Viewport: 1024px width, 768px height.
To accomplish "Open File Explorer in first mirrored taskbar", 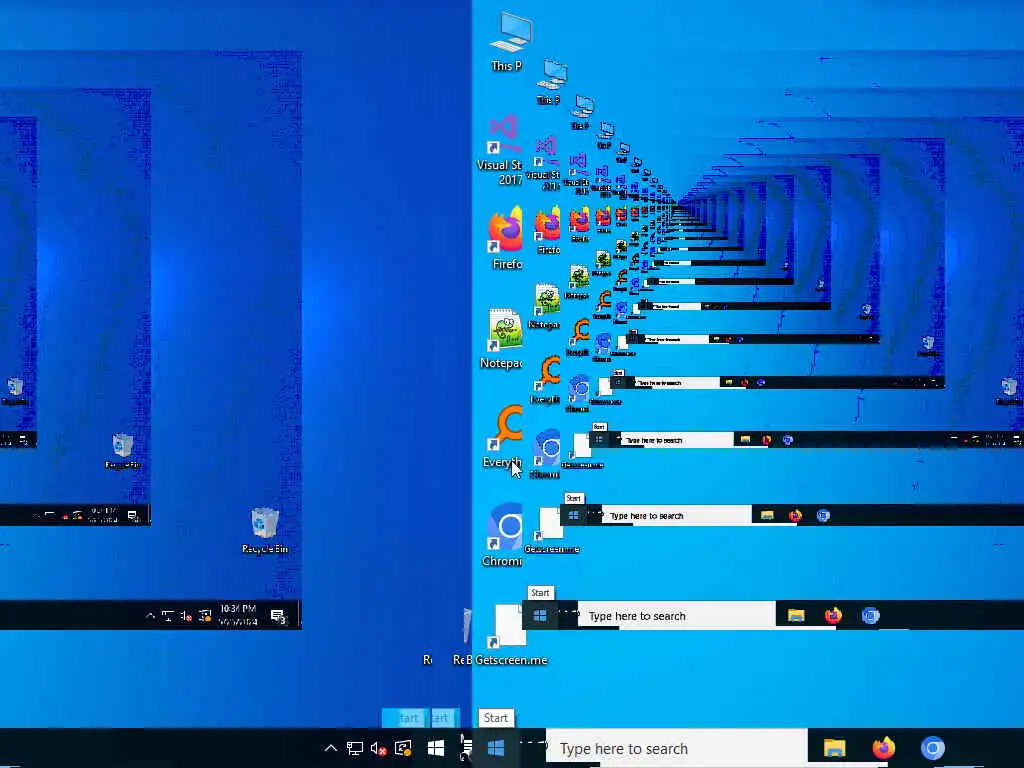I will [795, 615].
